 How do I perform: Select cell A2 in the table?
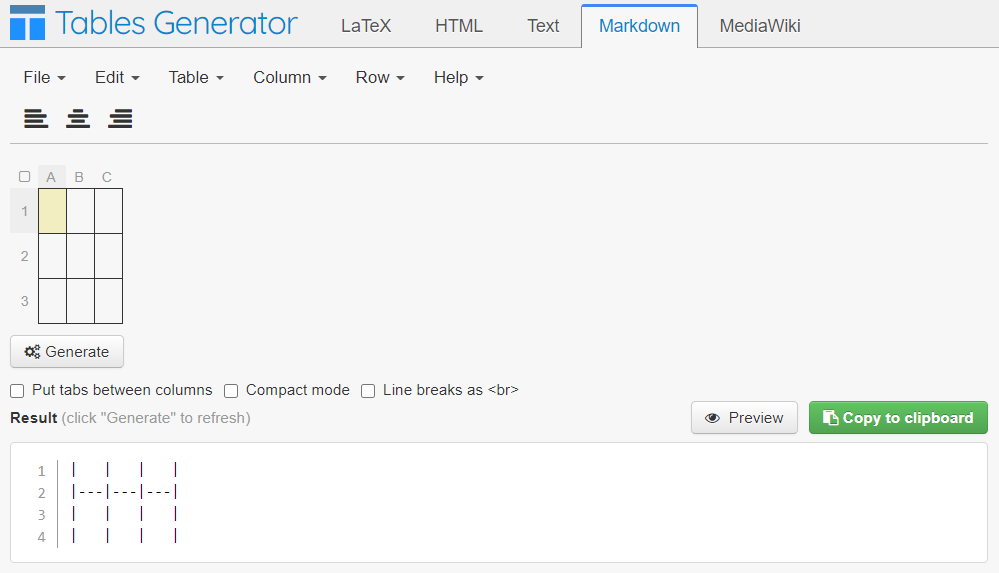(x=52, y=256)
